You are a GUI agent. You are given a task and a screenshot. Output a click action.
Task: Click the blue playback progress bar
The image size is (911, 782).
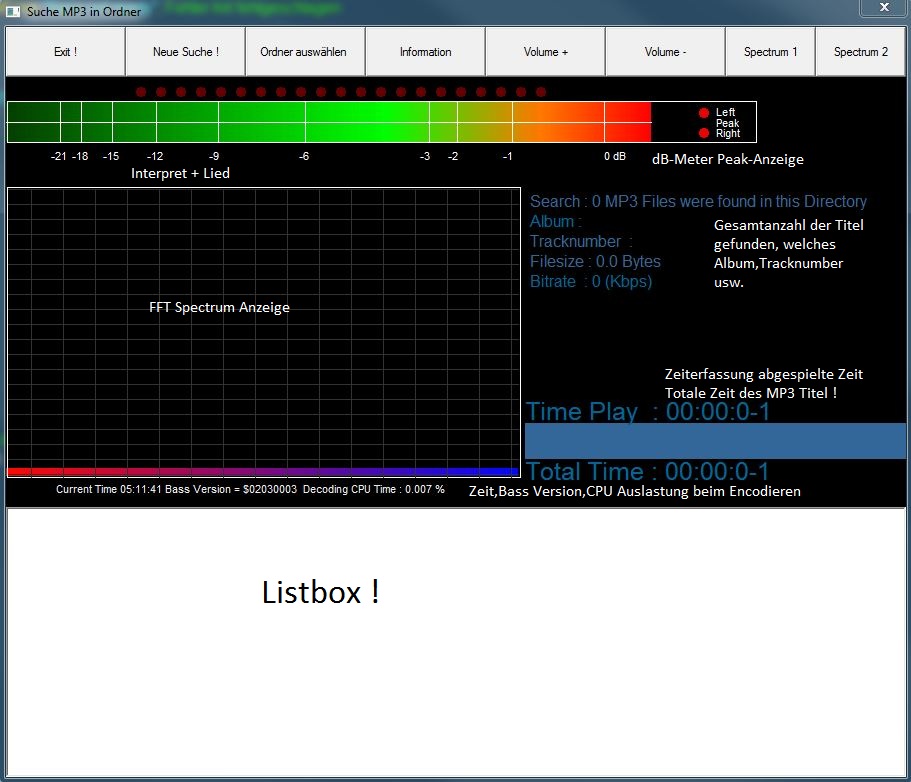715,441
